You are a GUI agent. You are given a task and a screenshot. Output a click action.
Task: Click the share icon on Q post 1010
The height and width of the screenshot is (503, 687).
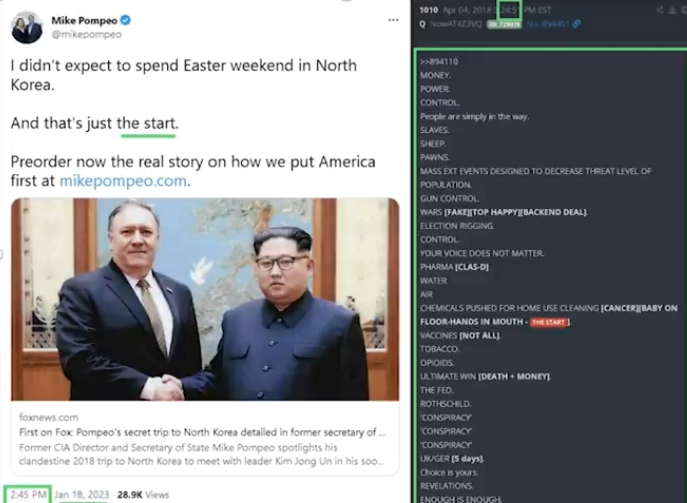659,10
